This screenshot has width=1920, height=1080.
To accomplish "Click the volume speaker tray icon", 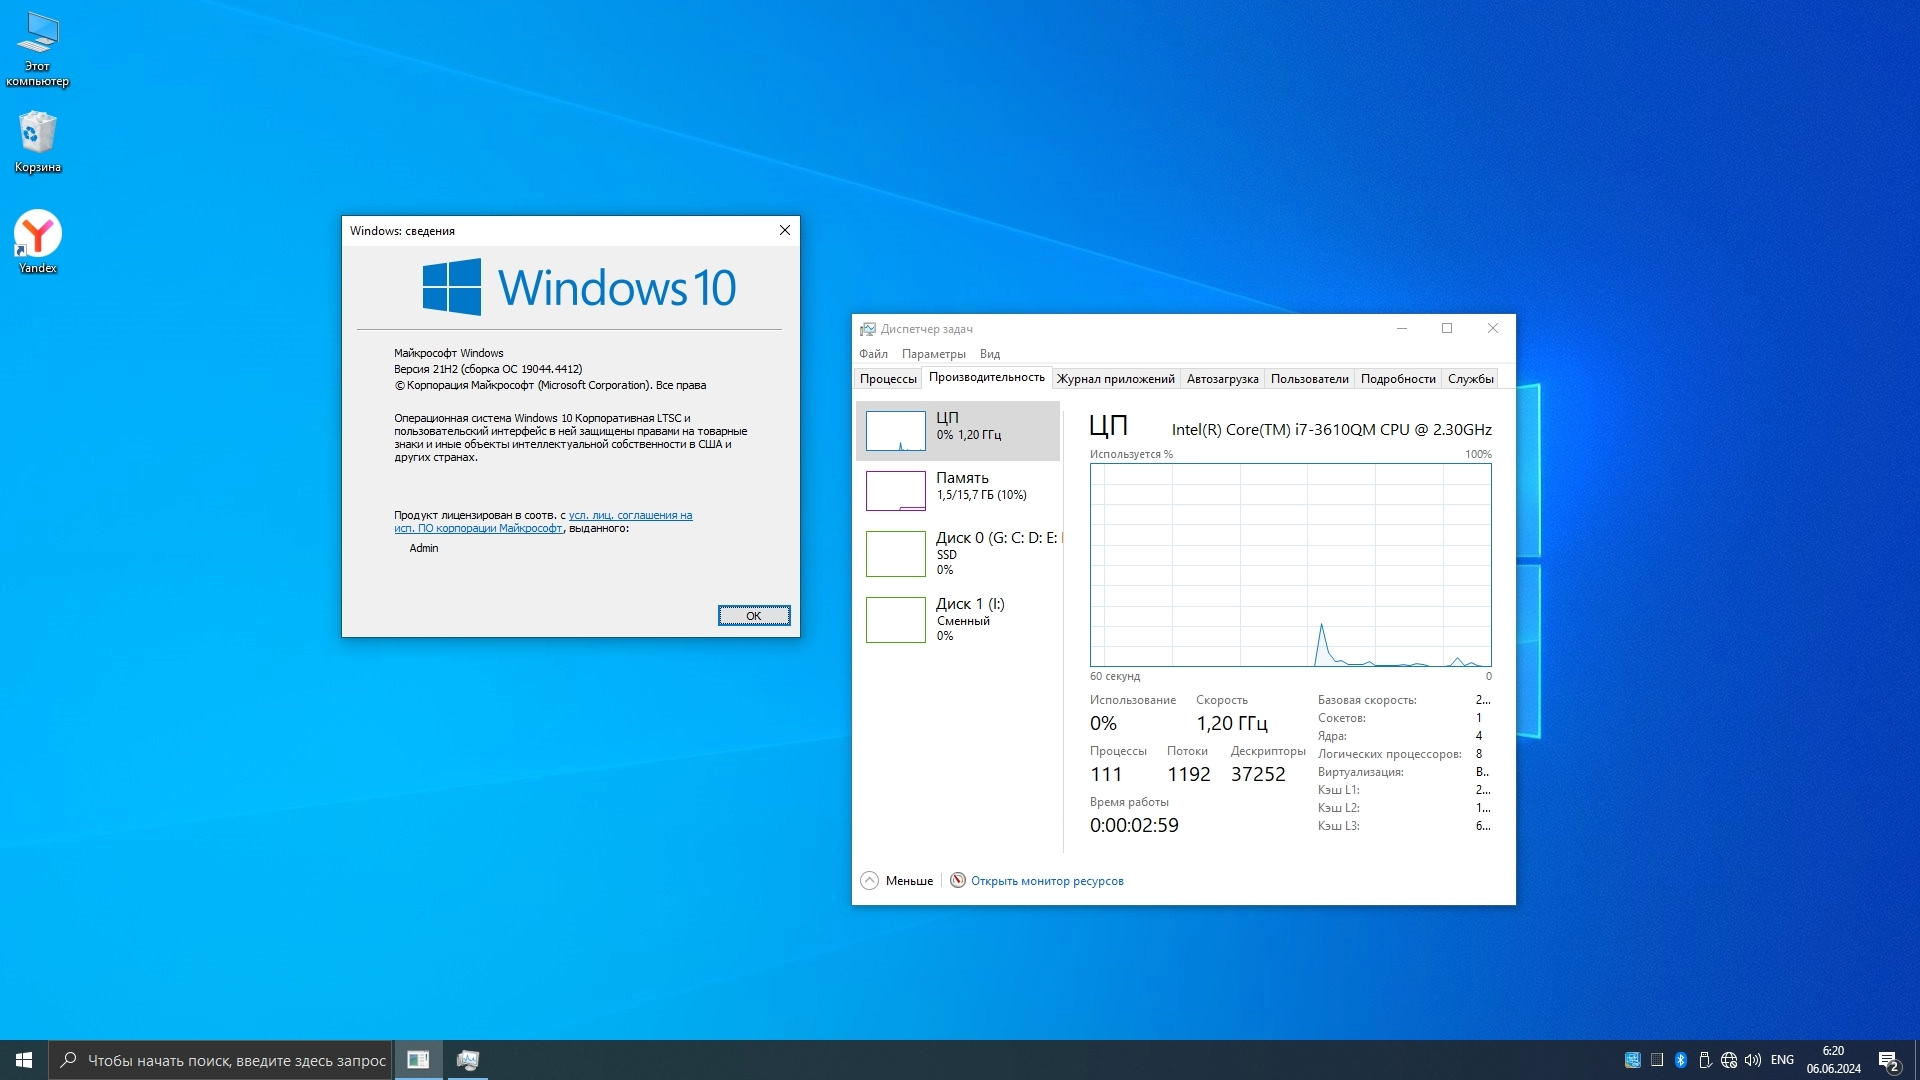I will coord(1753,1060).
